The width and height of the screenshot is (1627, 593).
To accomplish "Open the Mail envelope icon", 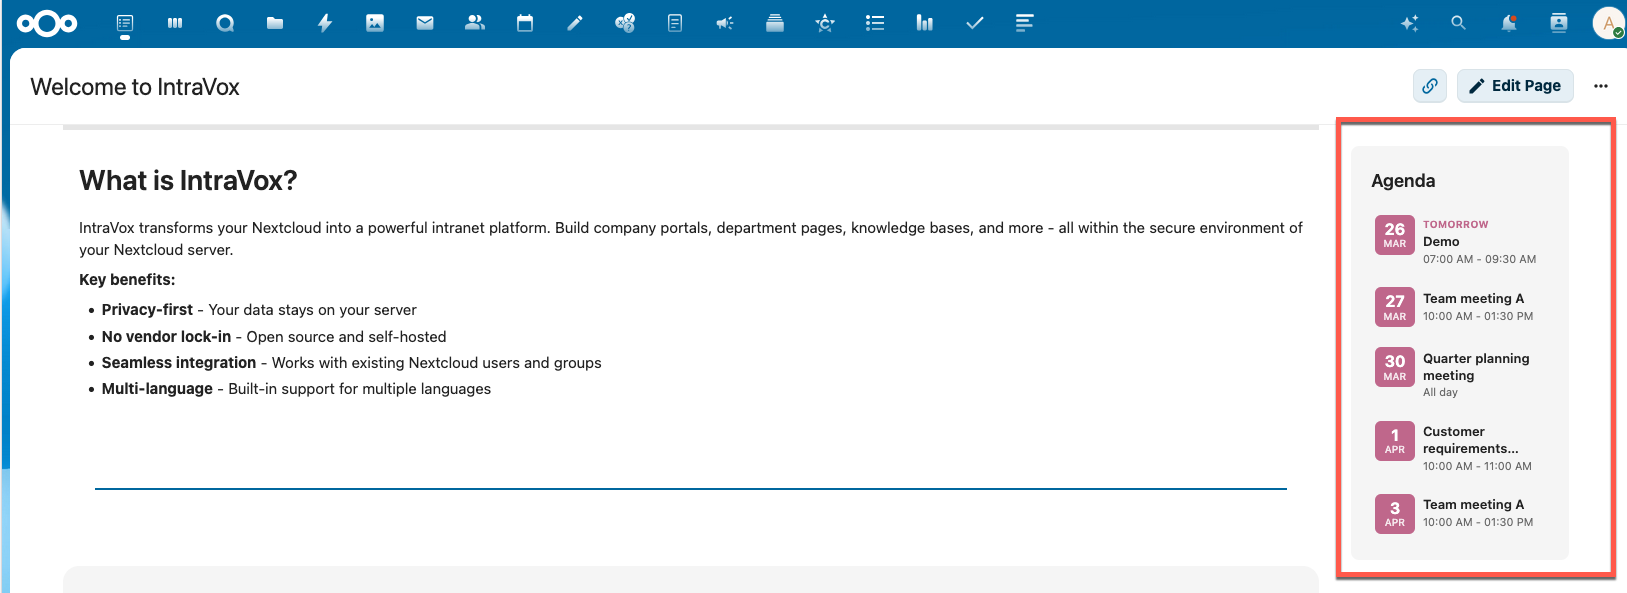I will (x=425, y=23).
